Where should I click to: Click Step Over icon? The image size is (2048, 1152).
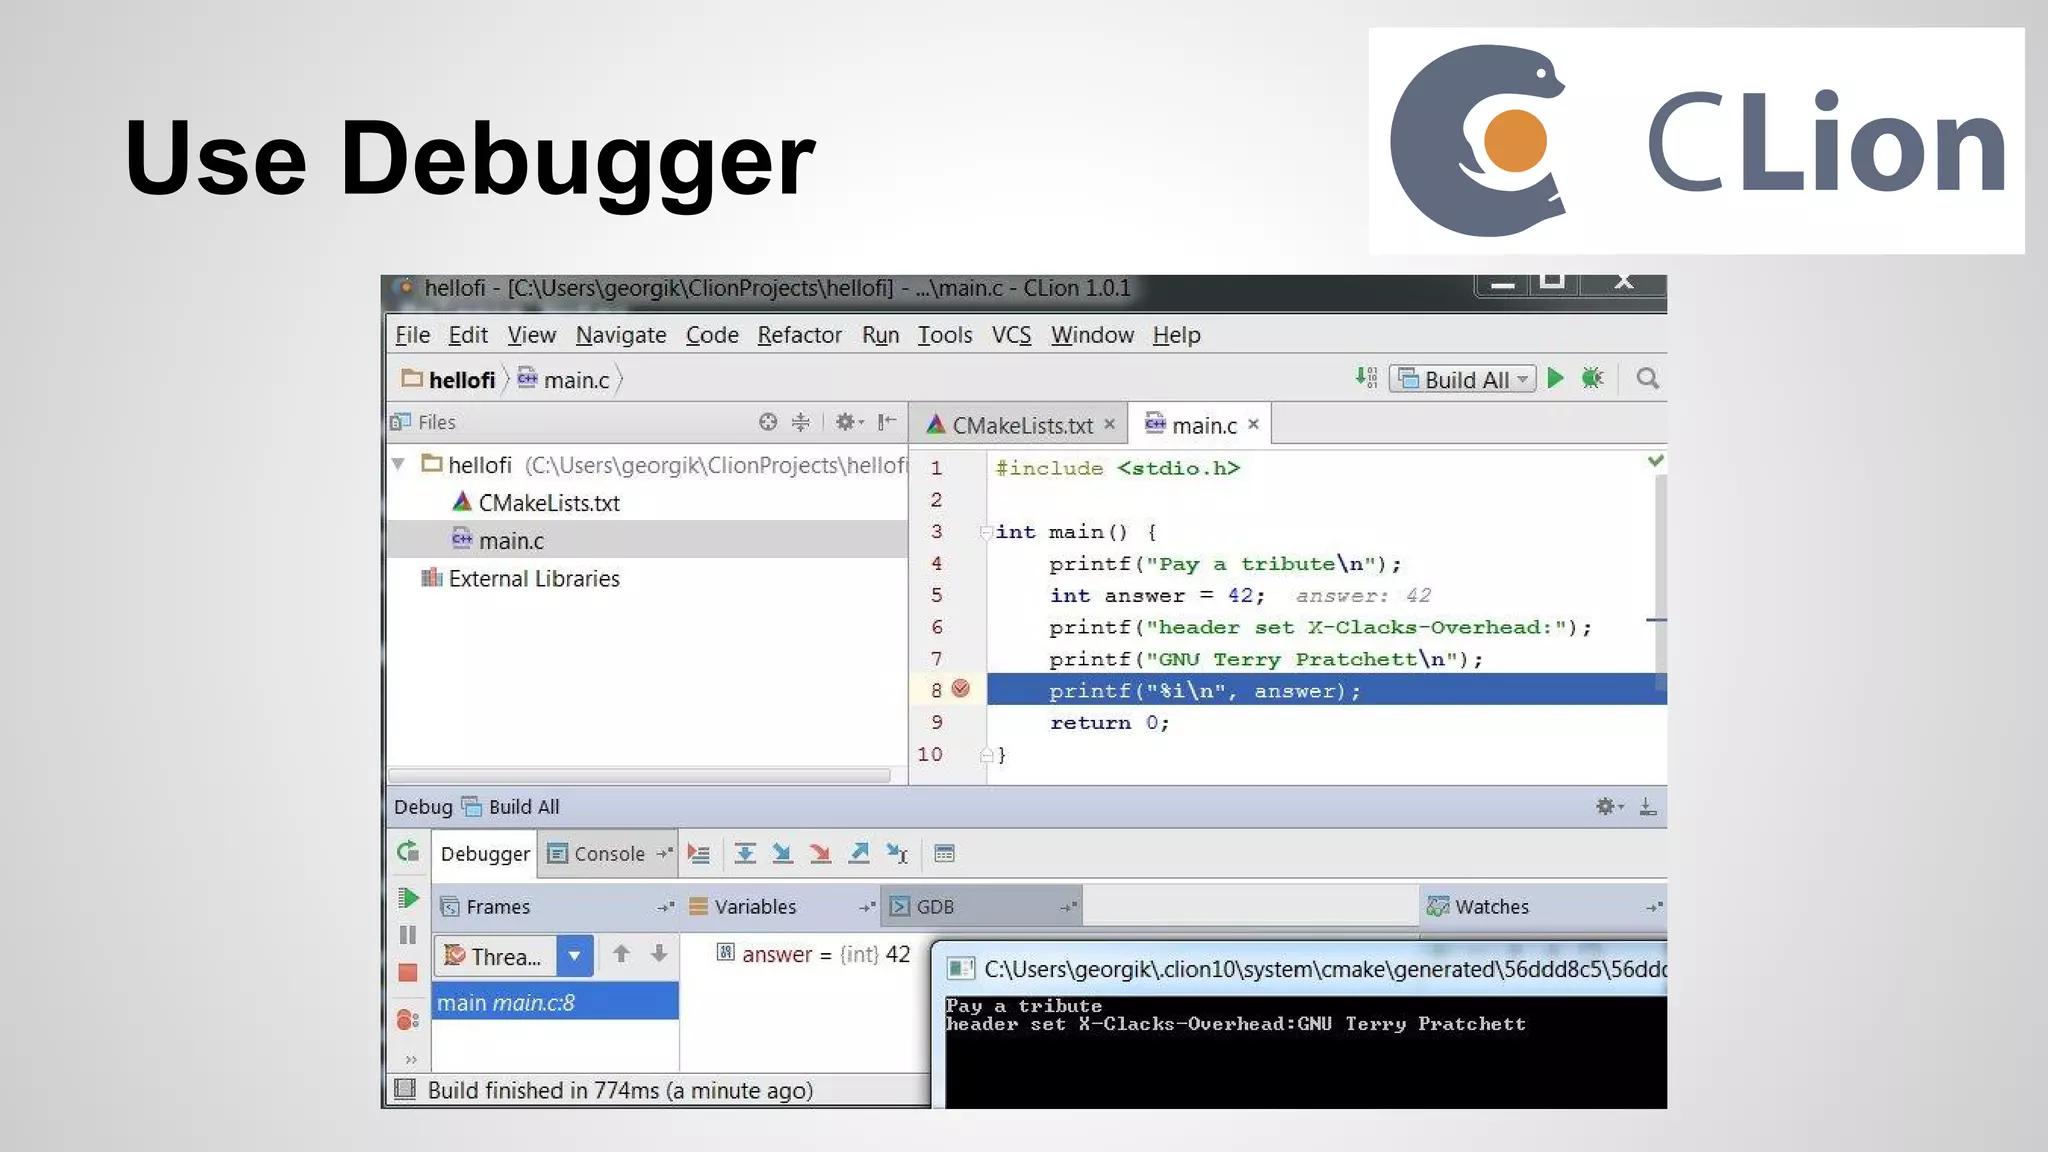745,853
